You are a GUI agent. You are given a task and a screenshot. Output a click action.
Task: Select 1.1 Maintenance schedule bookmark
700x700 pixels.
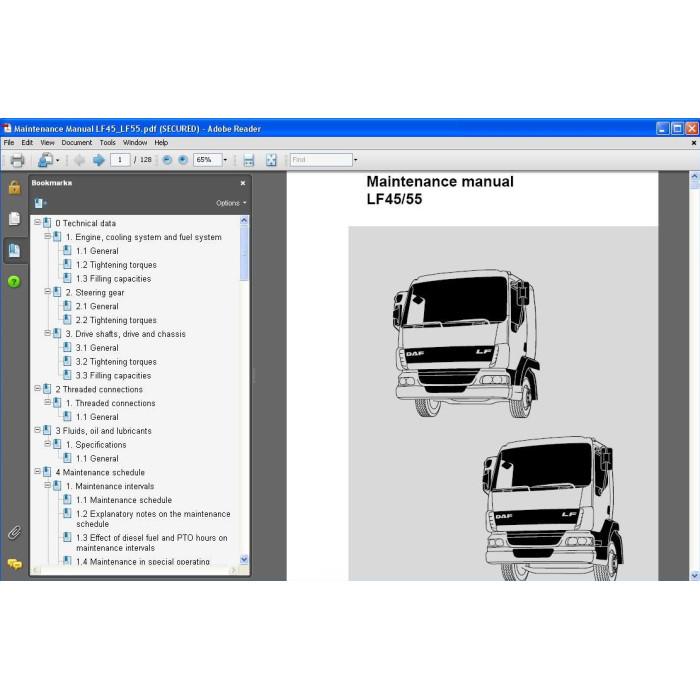(x=124, y=500)
